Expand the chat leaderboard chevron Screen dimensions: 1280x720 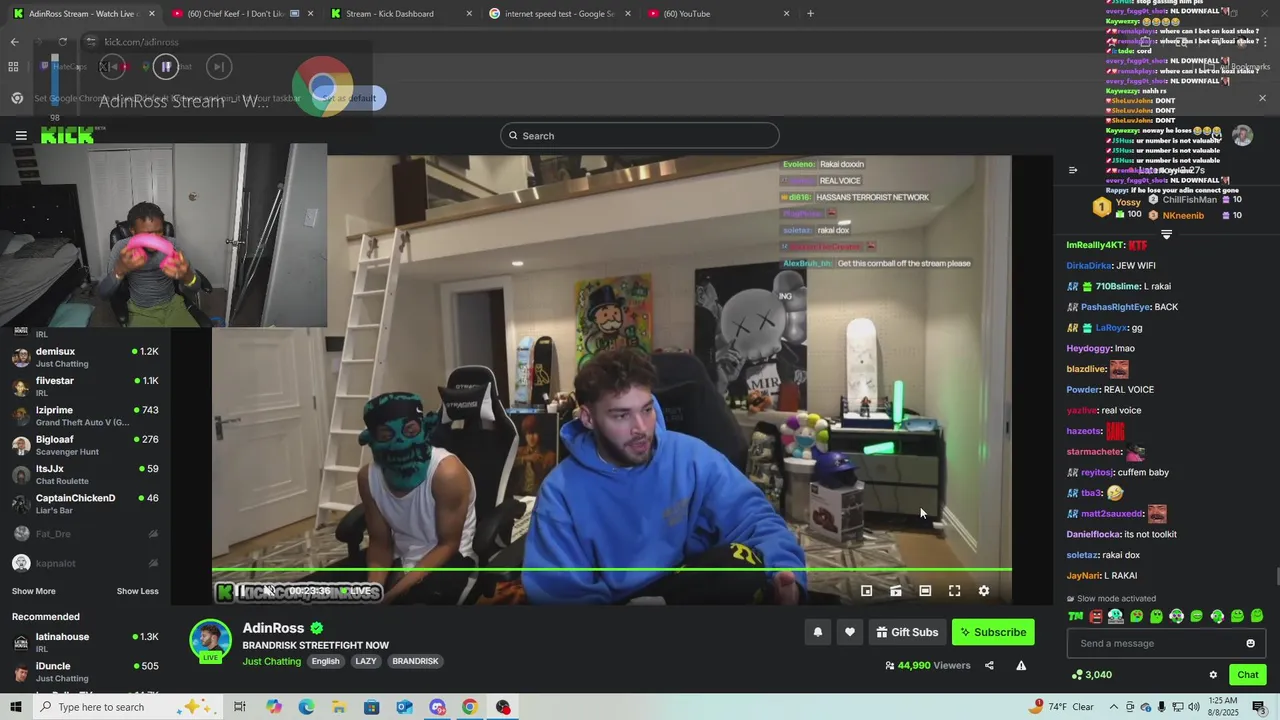(1166, 234)
